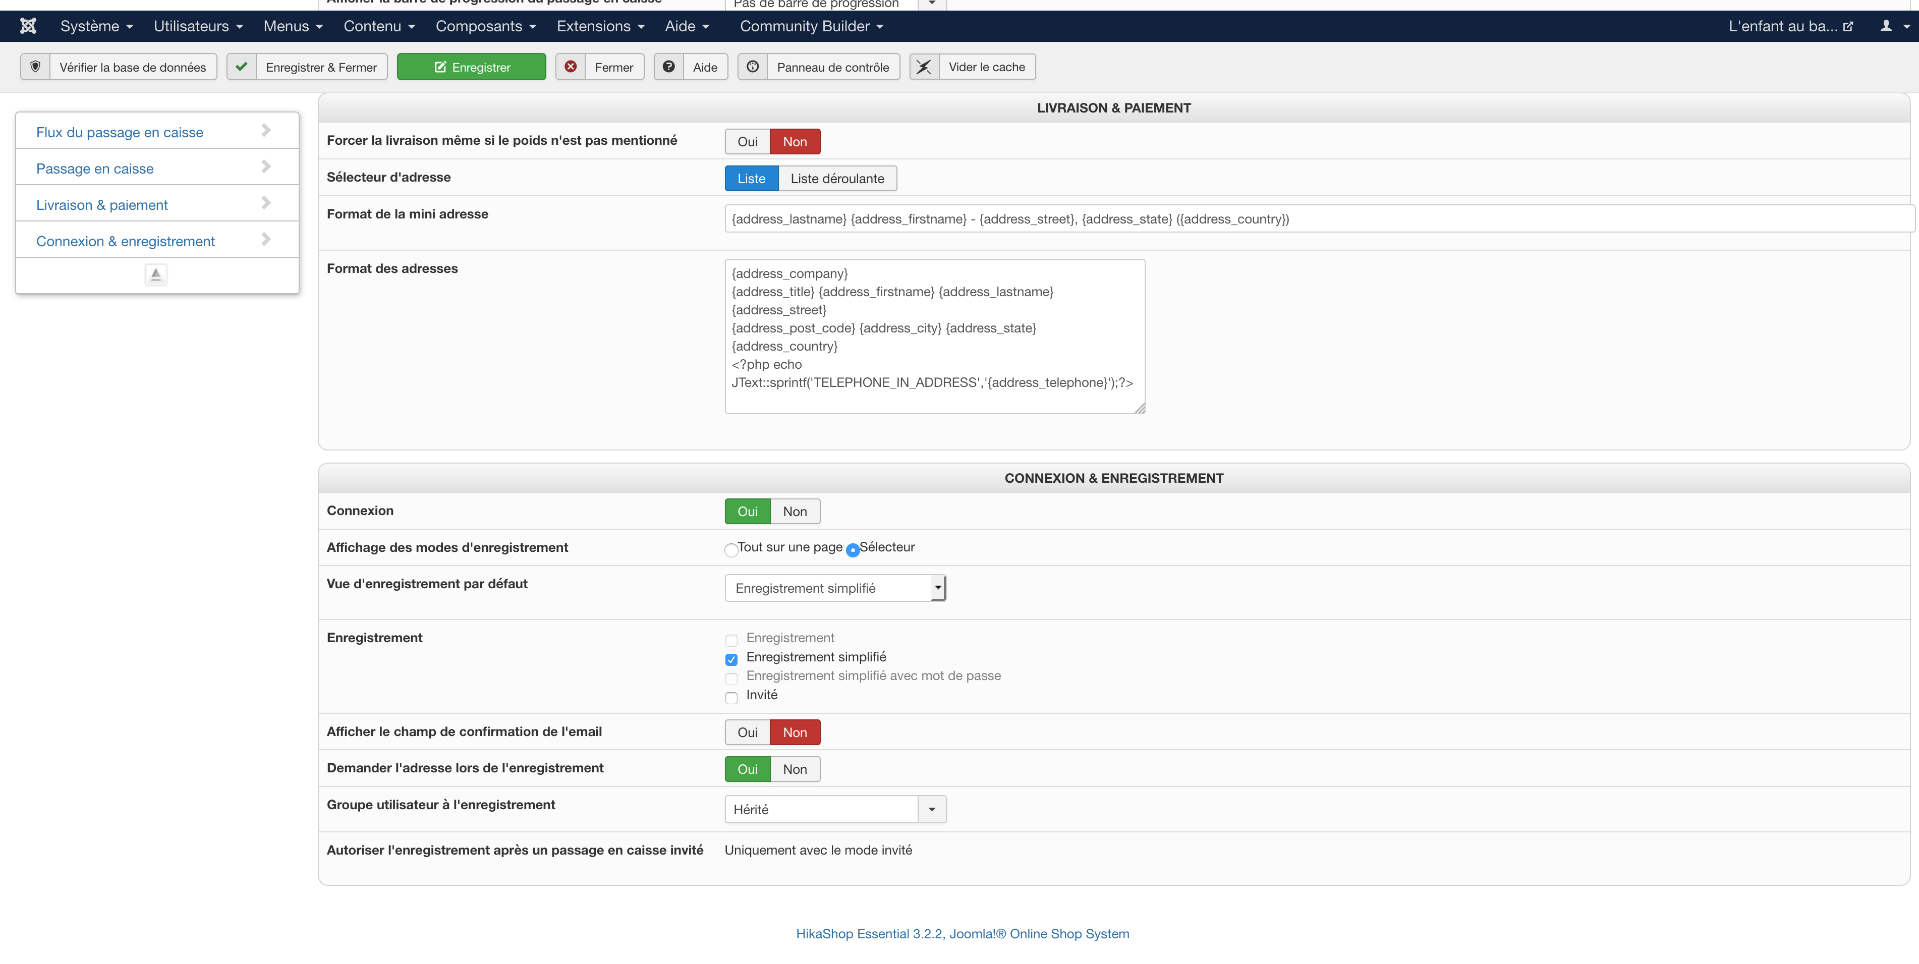Image resolution: width=1919 pixels, height=964 pixels.
Task: Click the Vider le cache button
Action: point(973,67)
